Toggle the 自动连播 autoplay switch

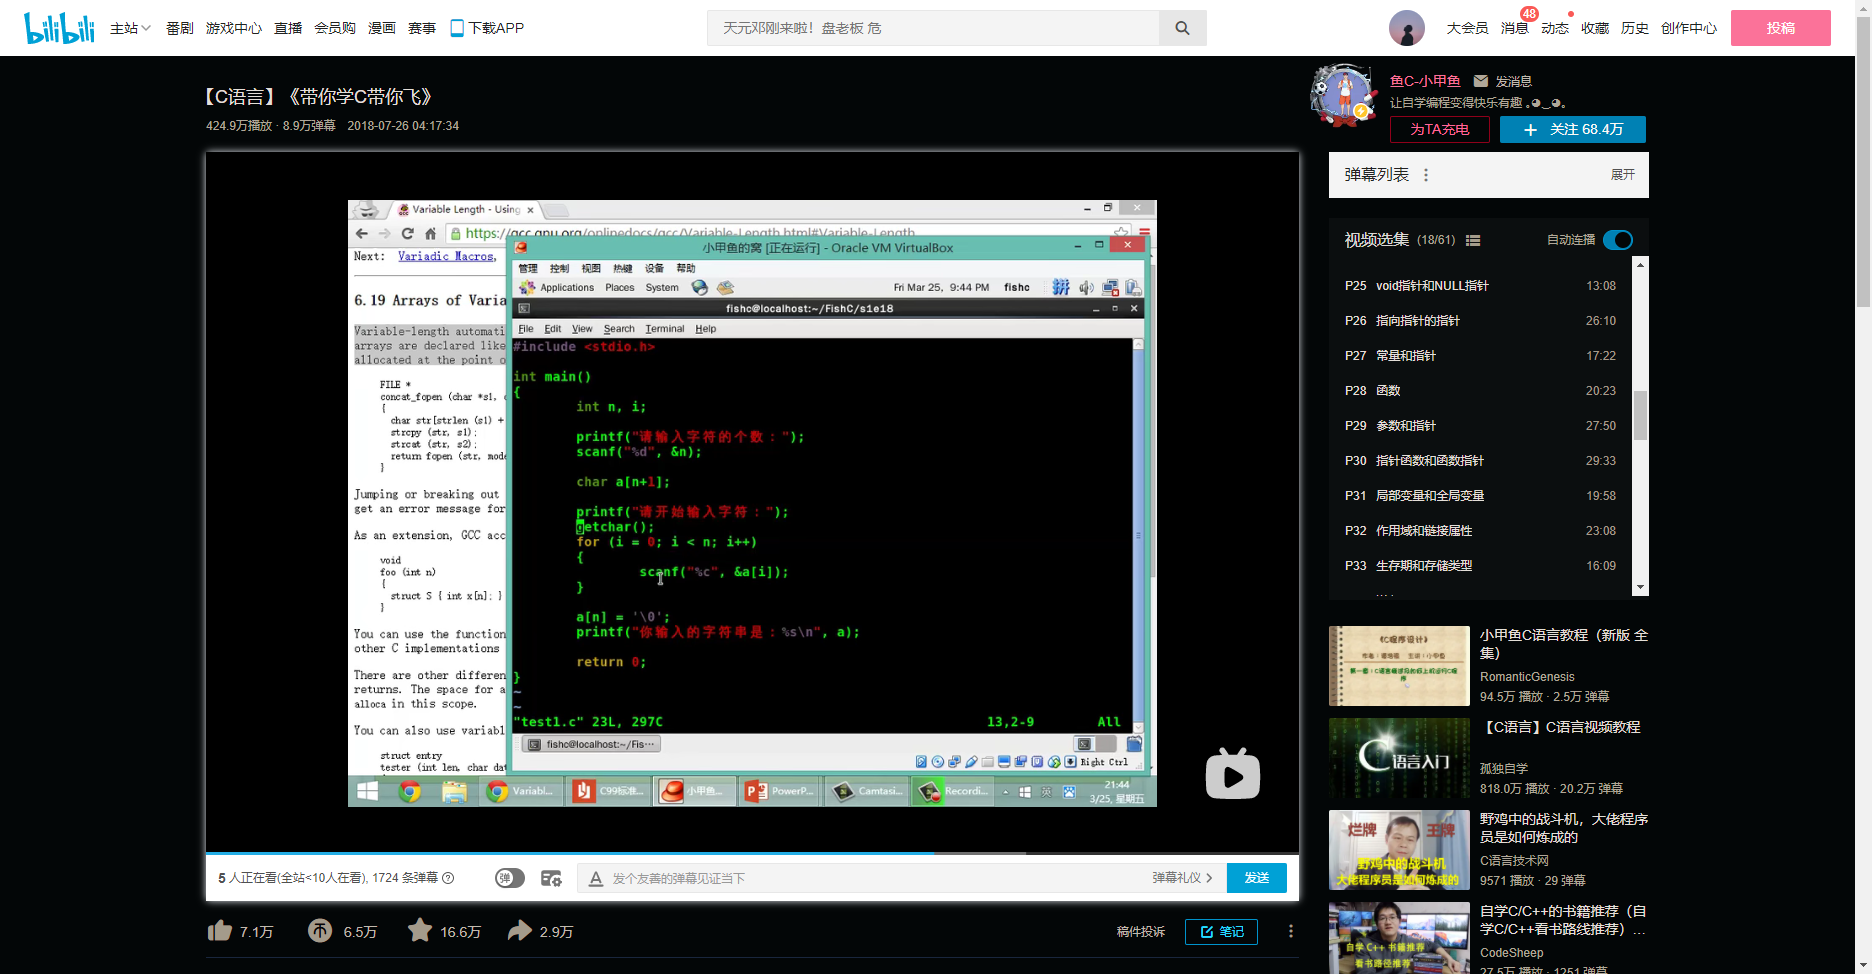(1618, 240)
